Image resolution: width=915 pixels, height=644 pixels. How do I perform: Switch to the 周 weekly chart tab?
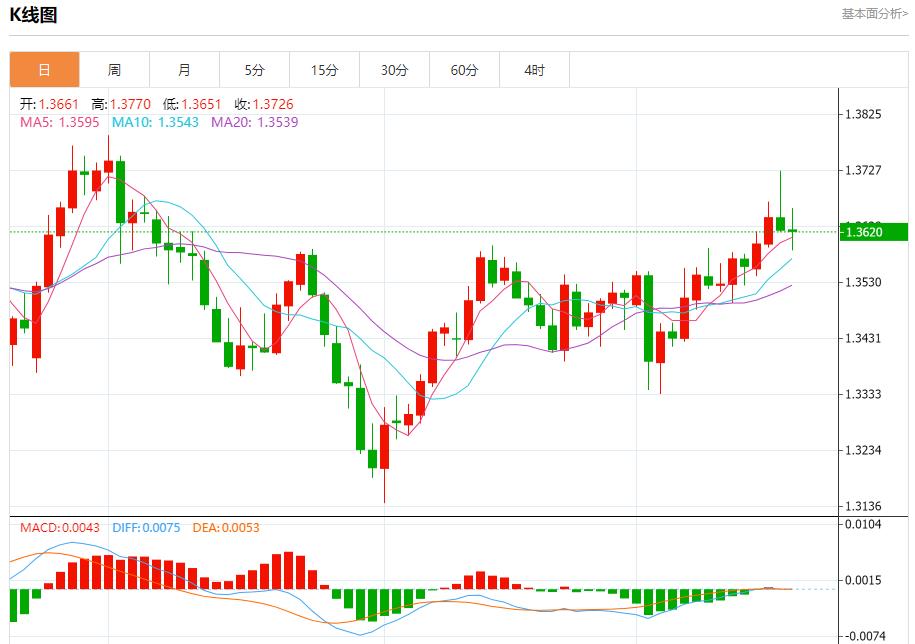click(112, 69)
